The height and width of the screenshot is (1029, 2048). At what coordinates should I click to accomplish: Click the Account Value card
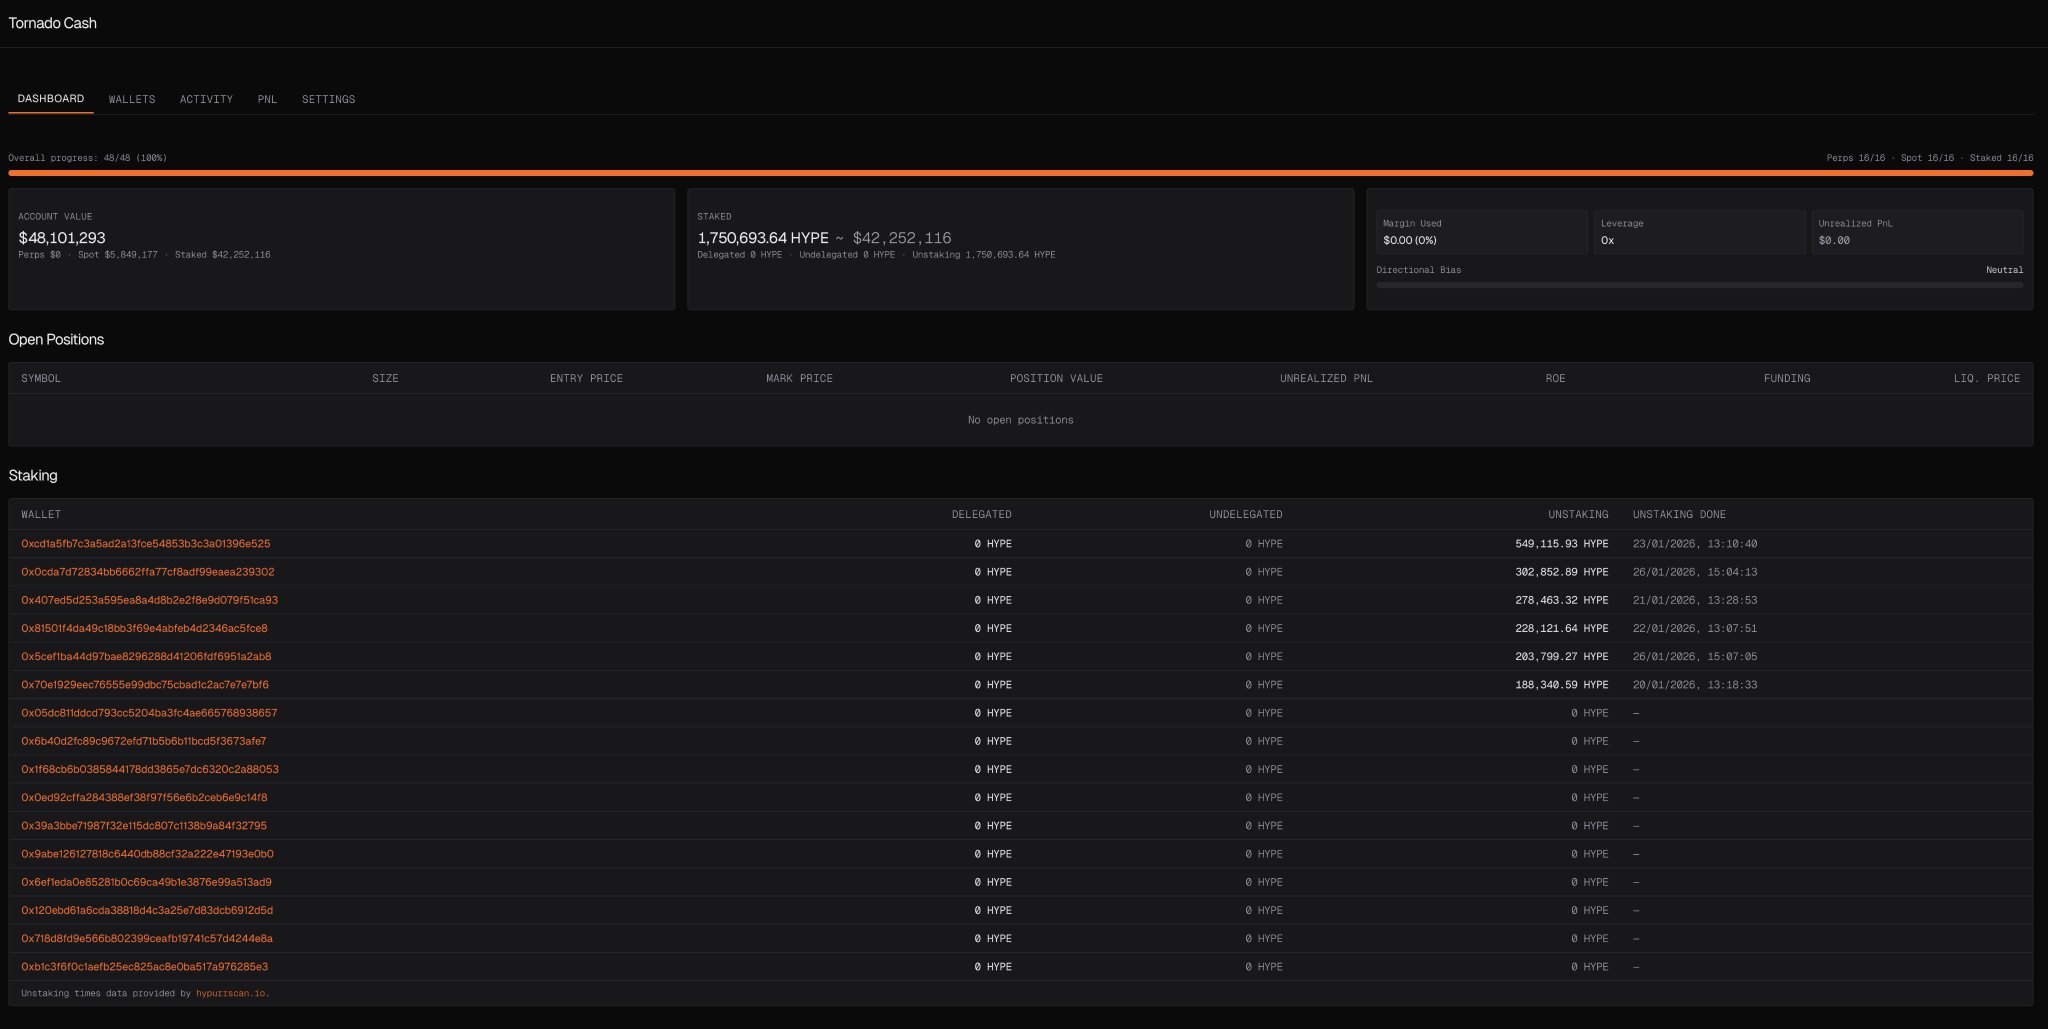coord(341,249)
